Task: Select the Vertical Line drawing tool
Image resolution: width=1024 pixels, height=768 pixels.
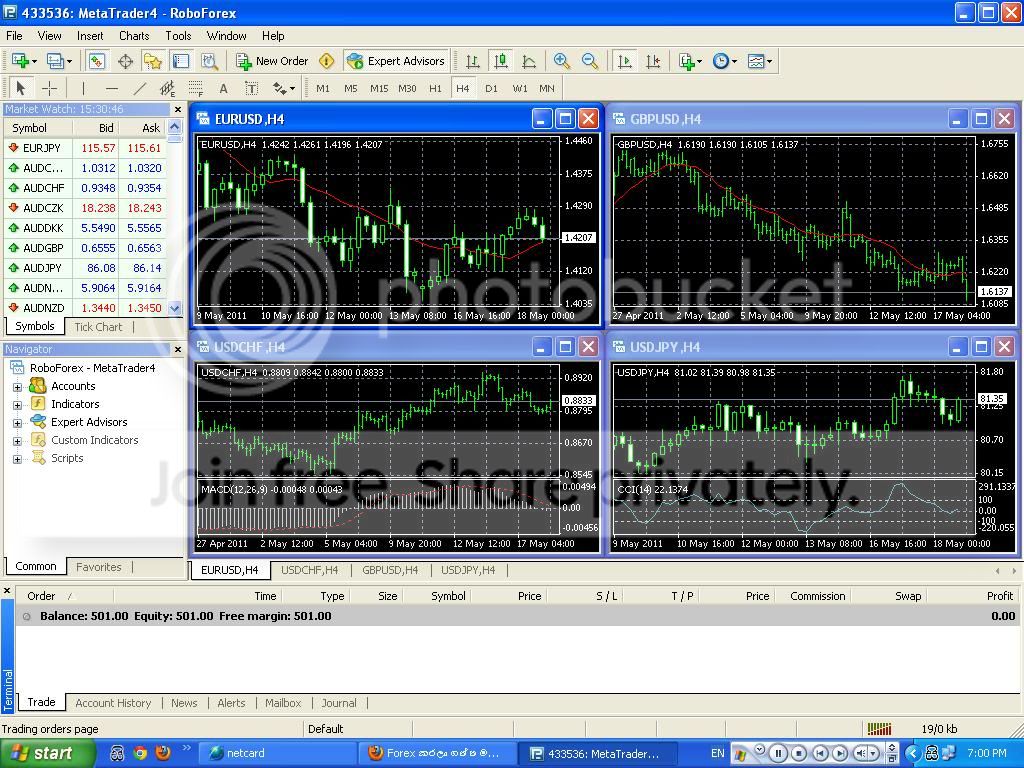Action: (x=83, y=88)
